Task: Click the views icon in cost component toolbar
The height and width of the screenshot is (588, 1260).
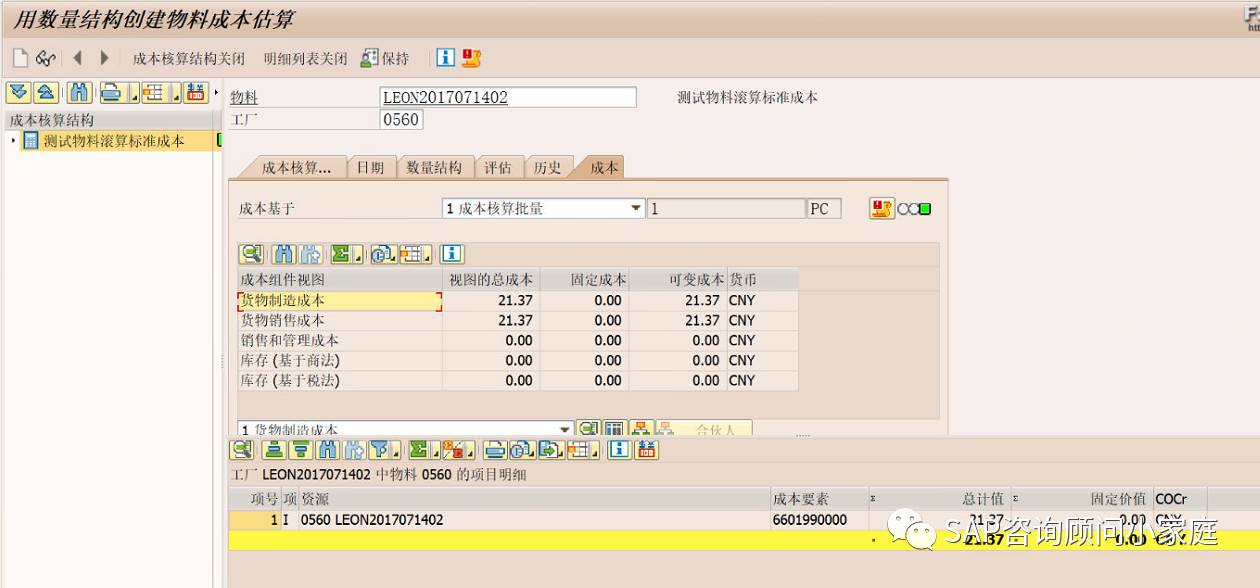Action: (x=382, y=254)
